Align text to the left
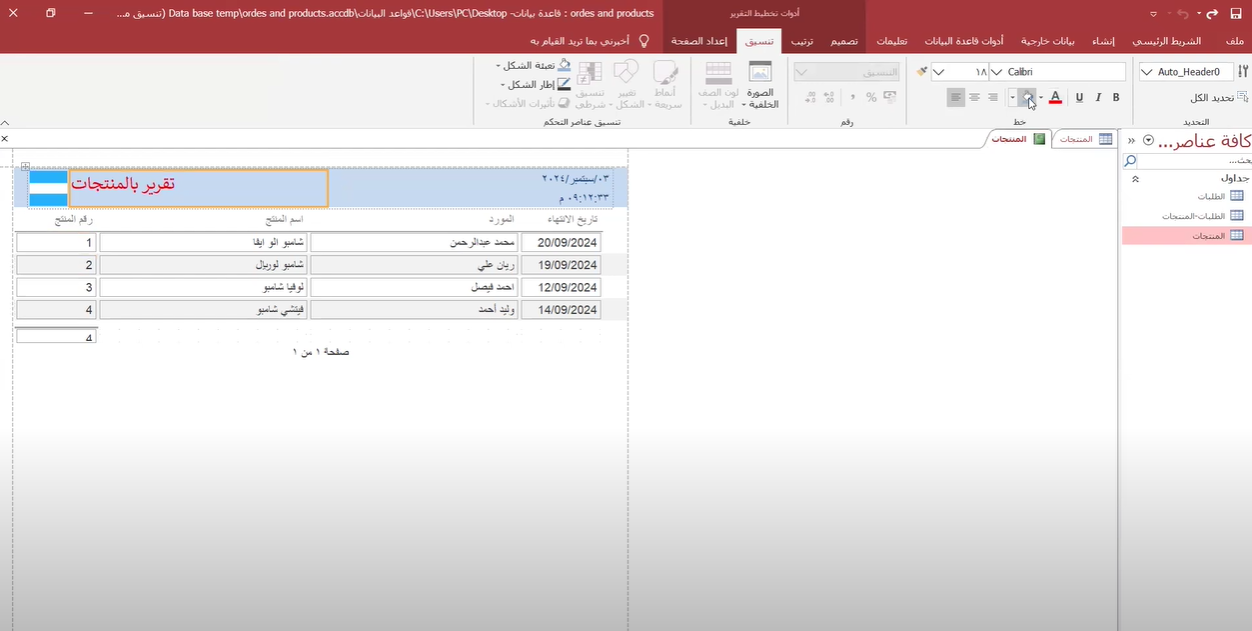 pos(956,97)
